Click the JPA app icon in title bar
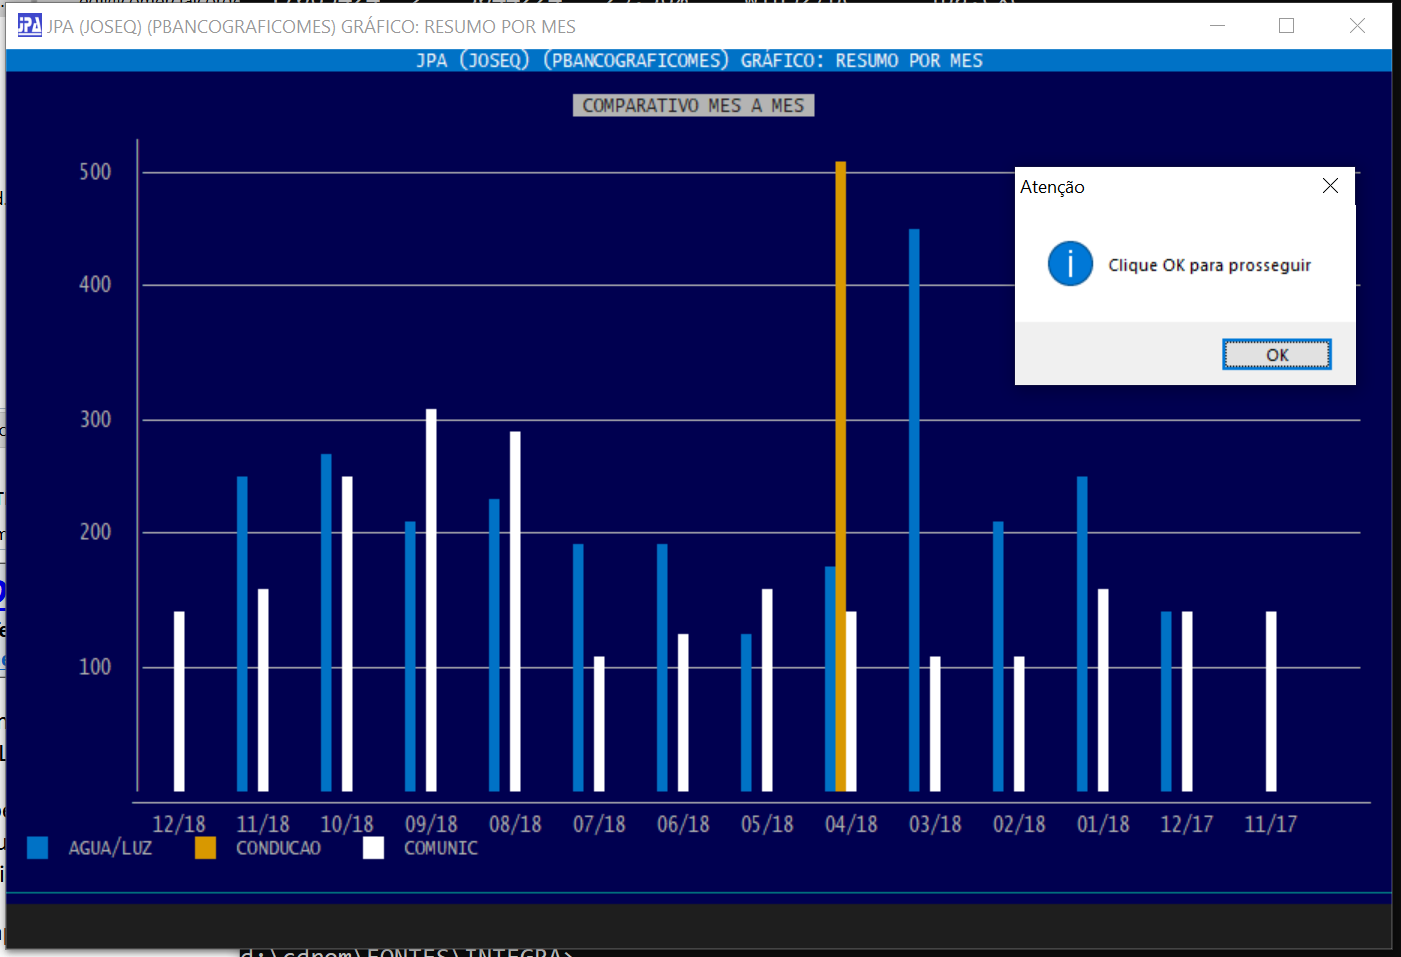The image size is (1401, 957). coord(29,26)
